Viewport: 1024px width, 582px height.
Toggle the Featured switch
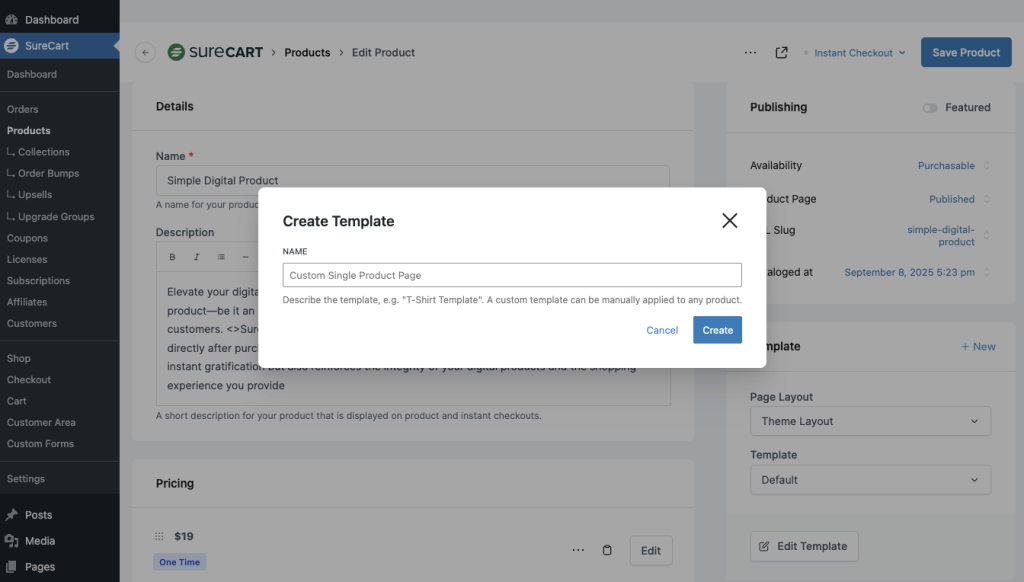[930, 108]
